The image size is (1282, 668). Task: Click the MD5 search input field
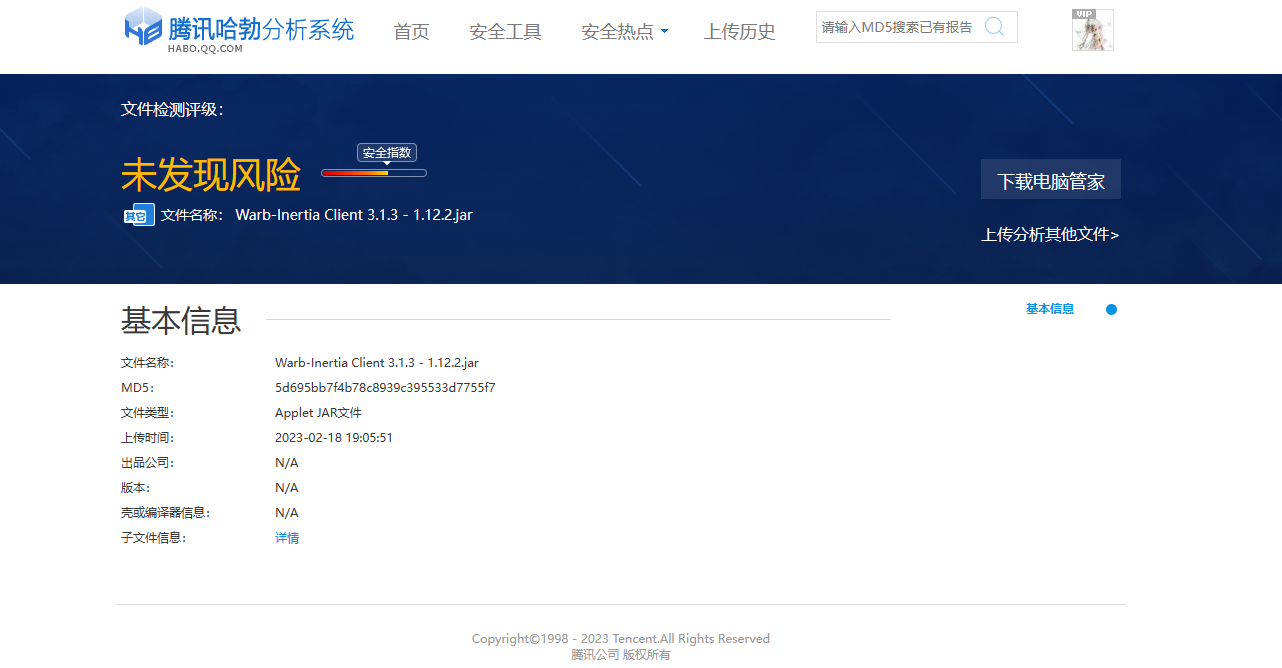coord(898,27)
